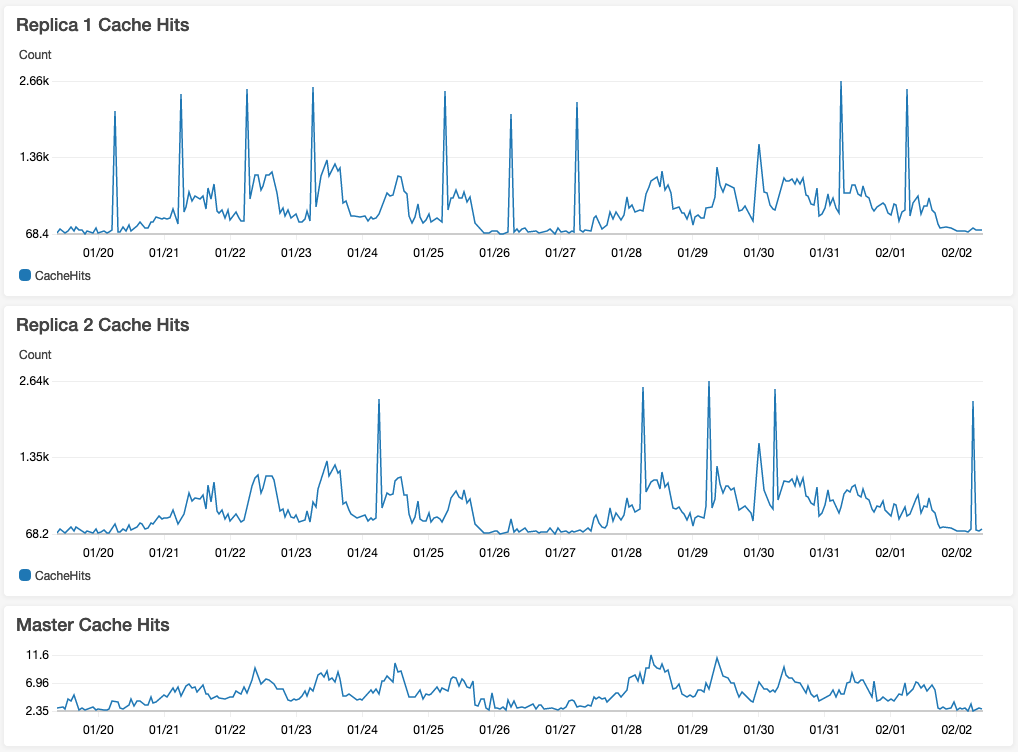
Task: Click the 01/26 date label in Replica 1 chart
Action: click(x=494, y=253)
